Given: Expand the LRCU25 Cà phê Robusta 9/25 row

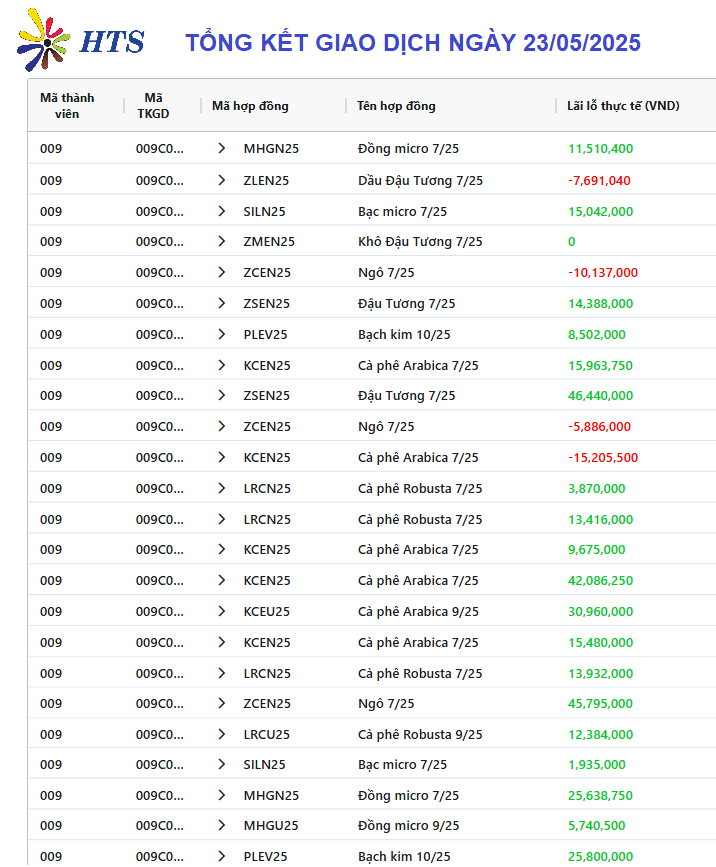Looking at the screenshot, I should [222, 734].
